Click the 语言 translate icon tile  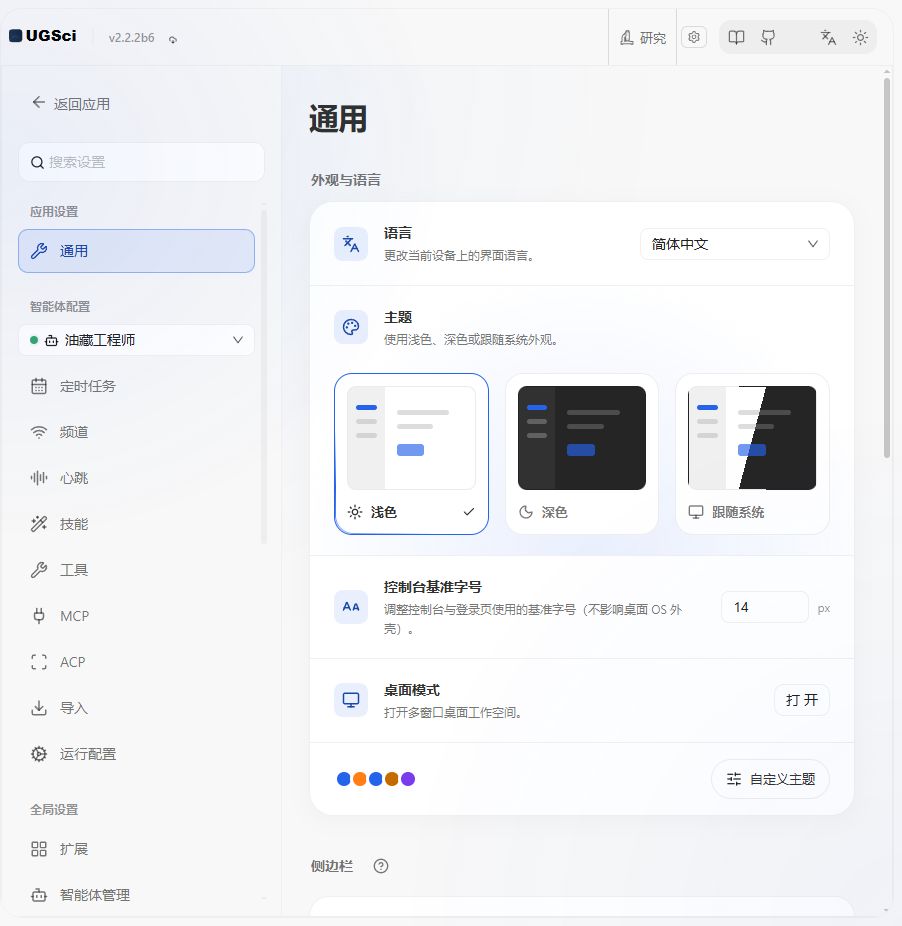351,244
